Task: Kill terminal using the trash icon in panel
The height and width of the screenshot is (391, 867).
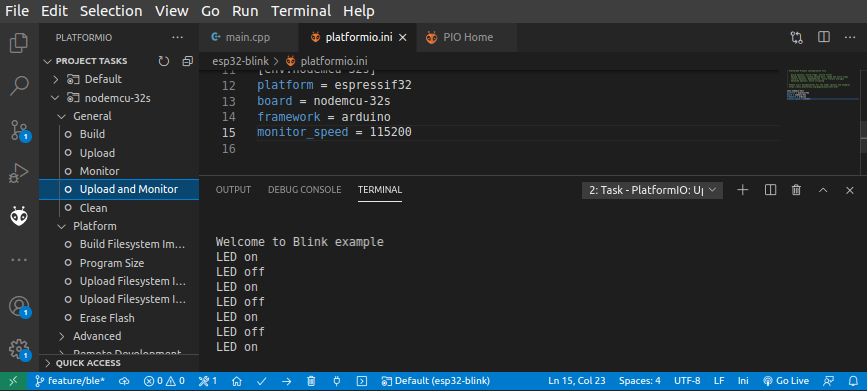Action: (x=796, y=190)
